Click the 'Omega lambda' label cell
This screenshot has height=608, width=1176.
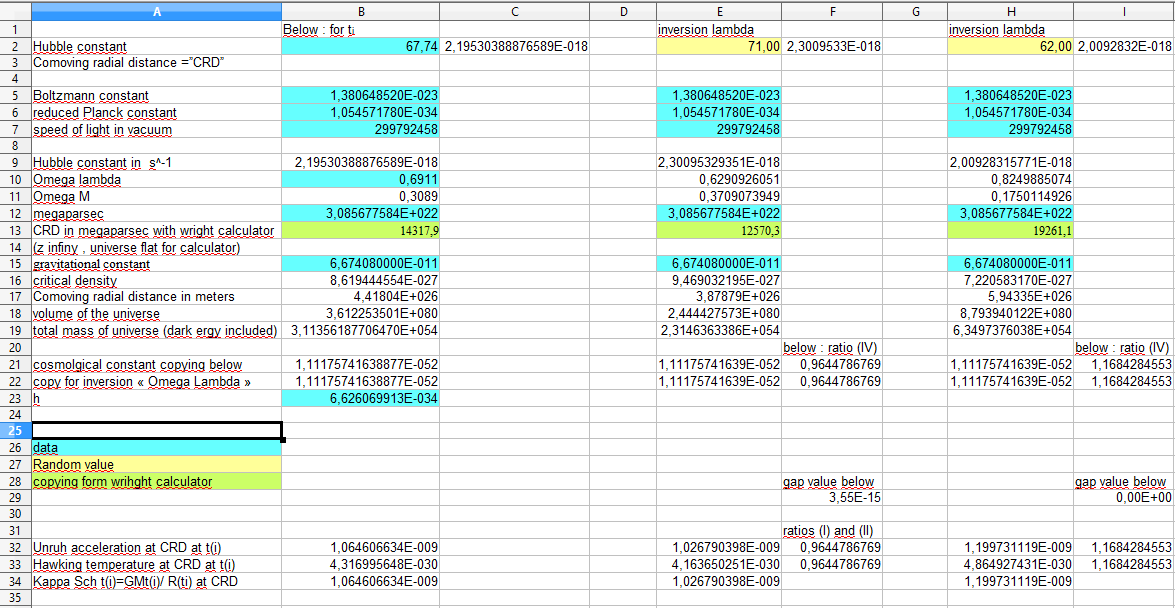[156, 180]
